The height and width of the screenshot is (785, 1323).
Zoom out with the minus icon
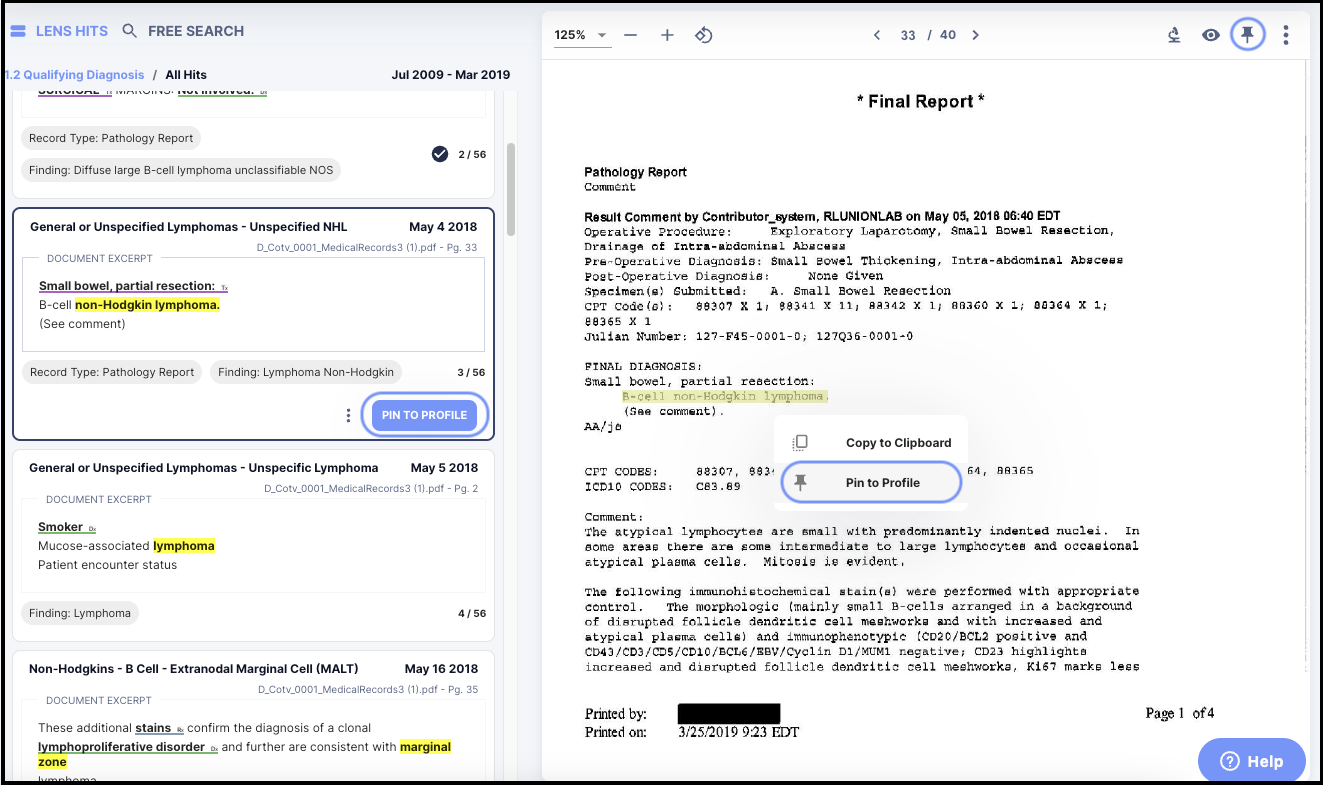pos(630,34)
